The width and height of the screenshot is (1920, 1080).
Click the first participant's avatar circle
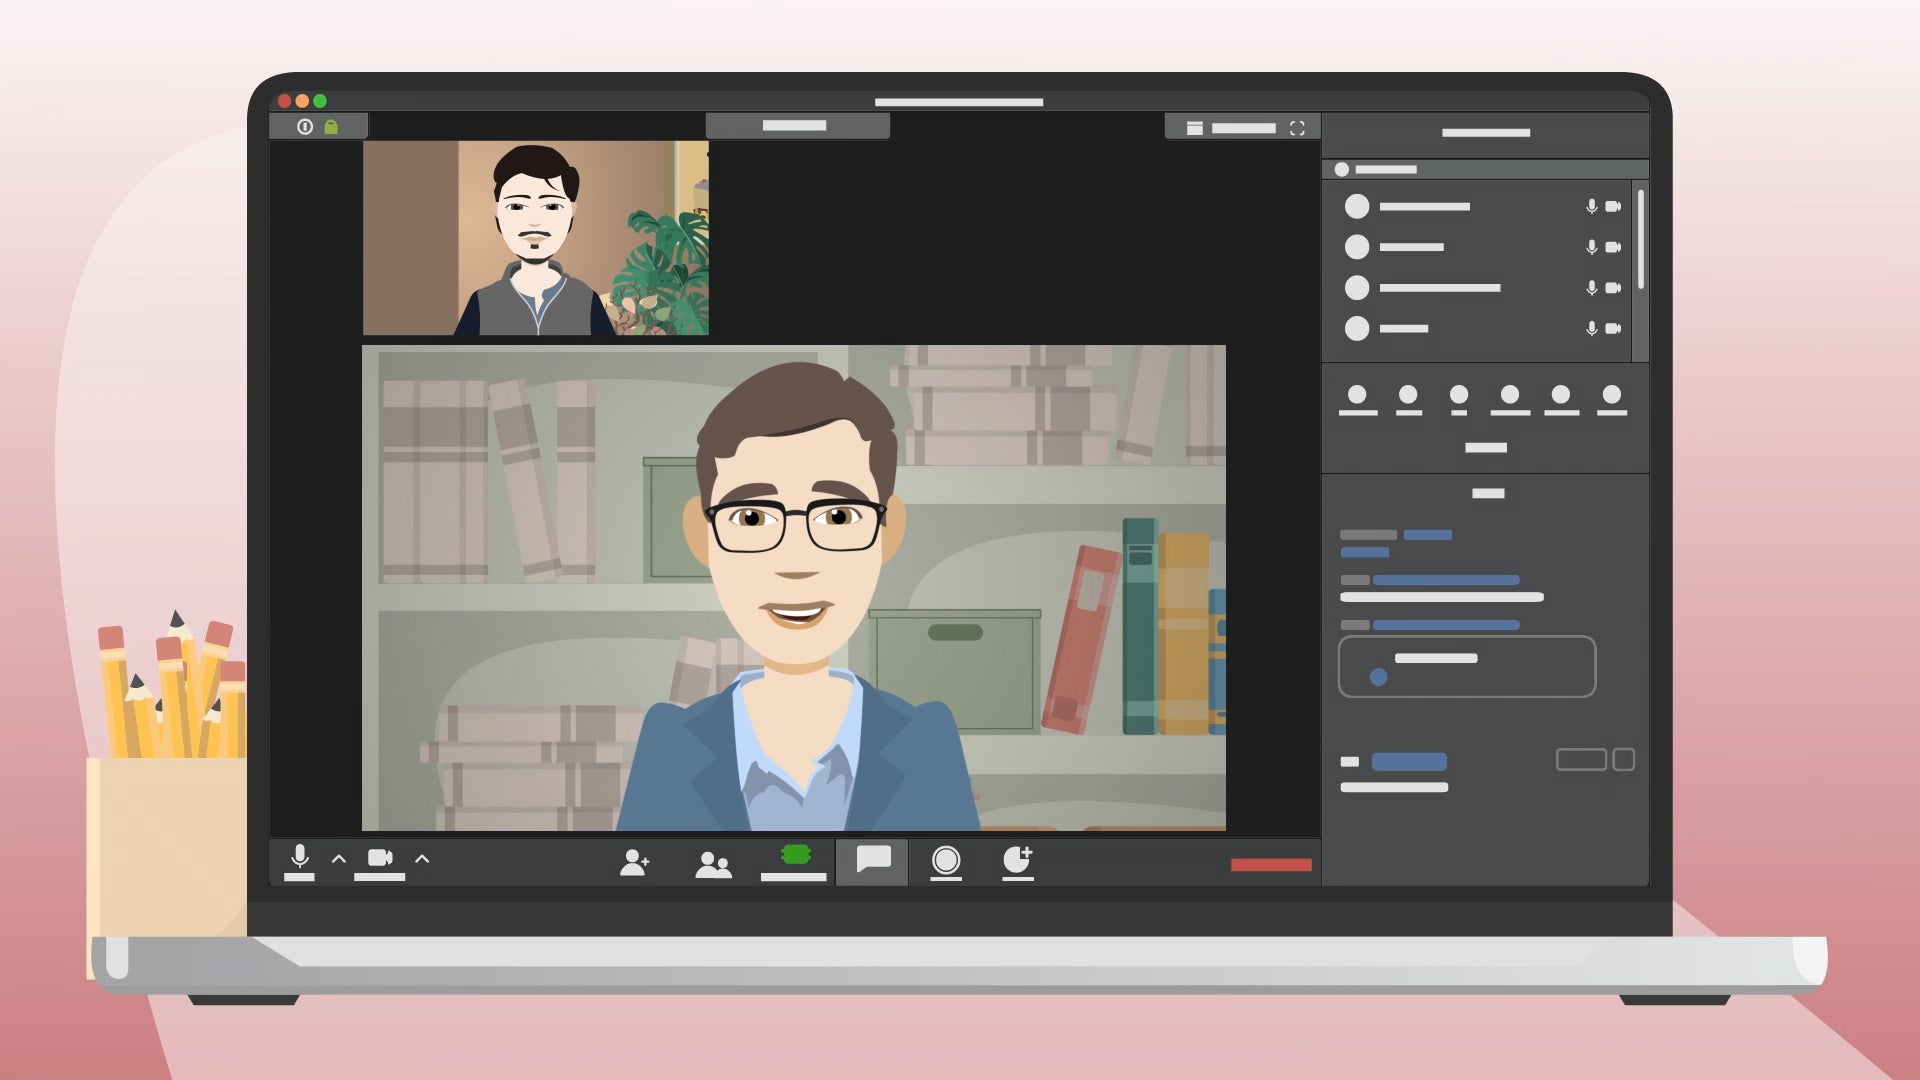(x=1357, y=206)
